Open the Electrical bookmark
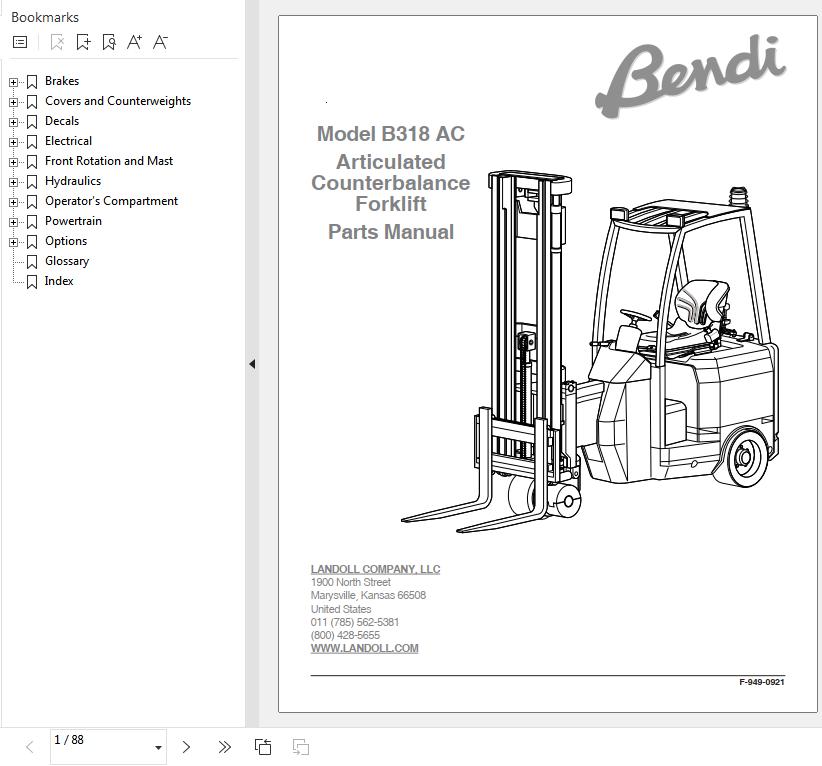The height and width of the screenshot is (766, 822). point(68,141)
